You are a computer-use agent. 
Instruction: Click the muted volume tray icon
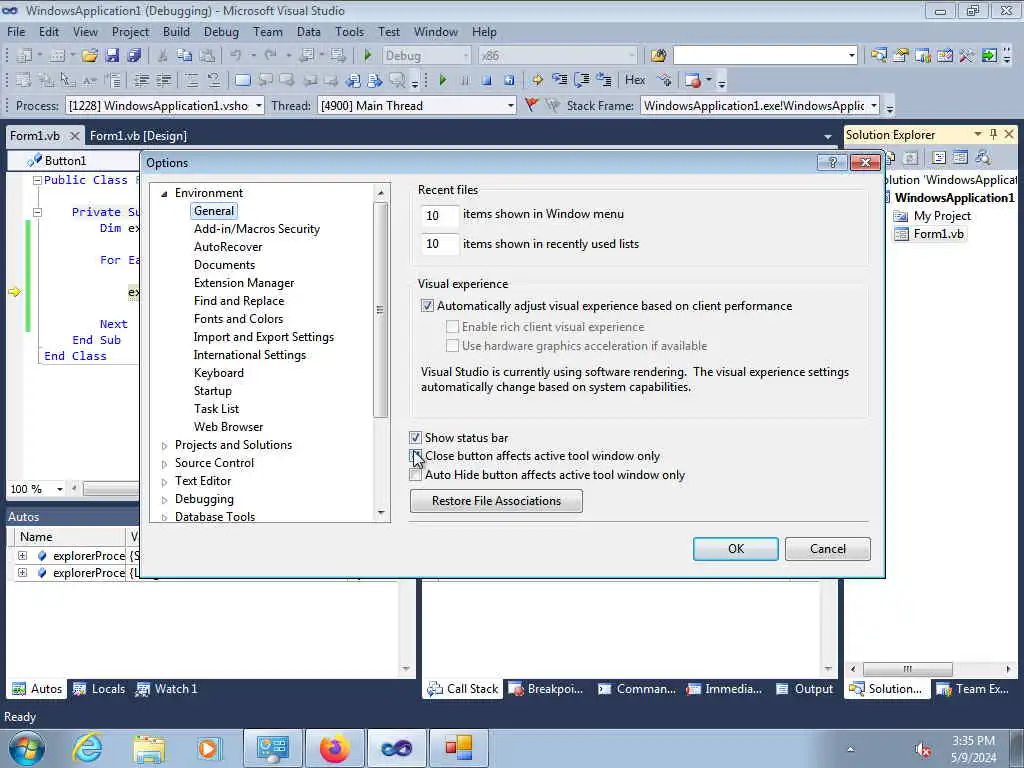tap(923, 750)
